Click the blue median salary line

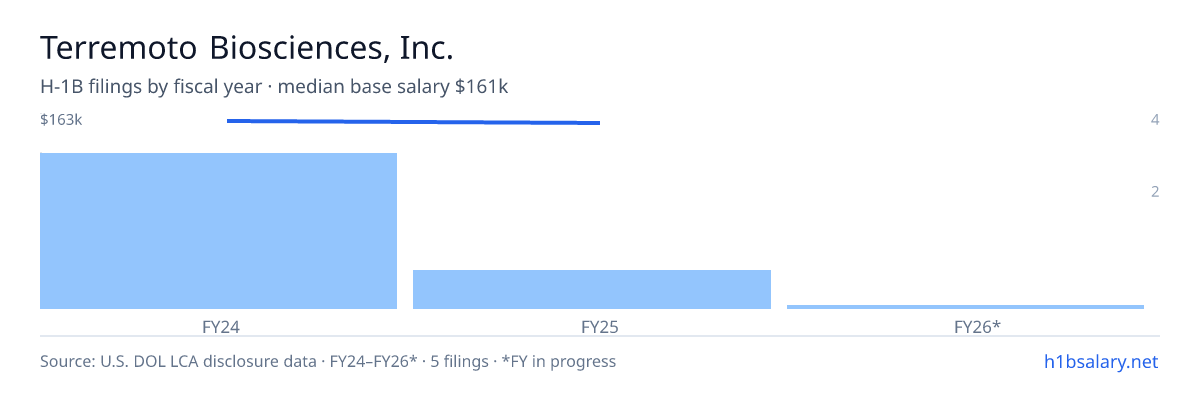pyautogui.click(x=413, y=122)
